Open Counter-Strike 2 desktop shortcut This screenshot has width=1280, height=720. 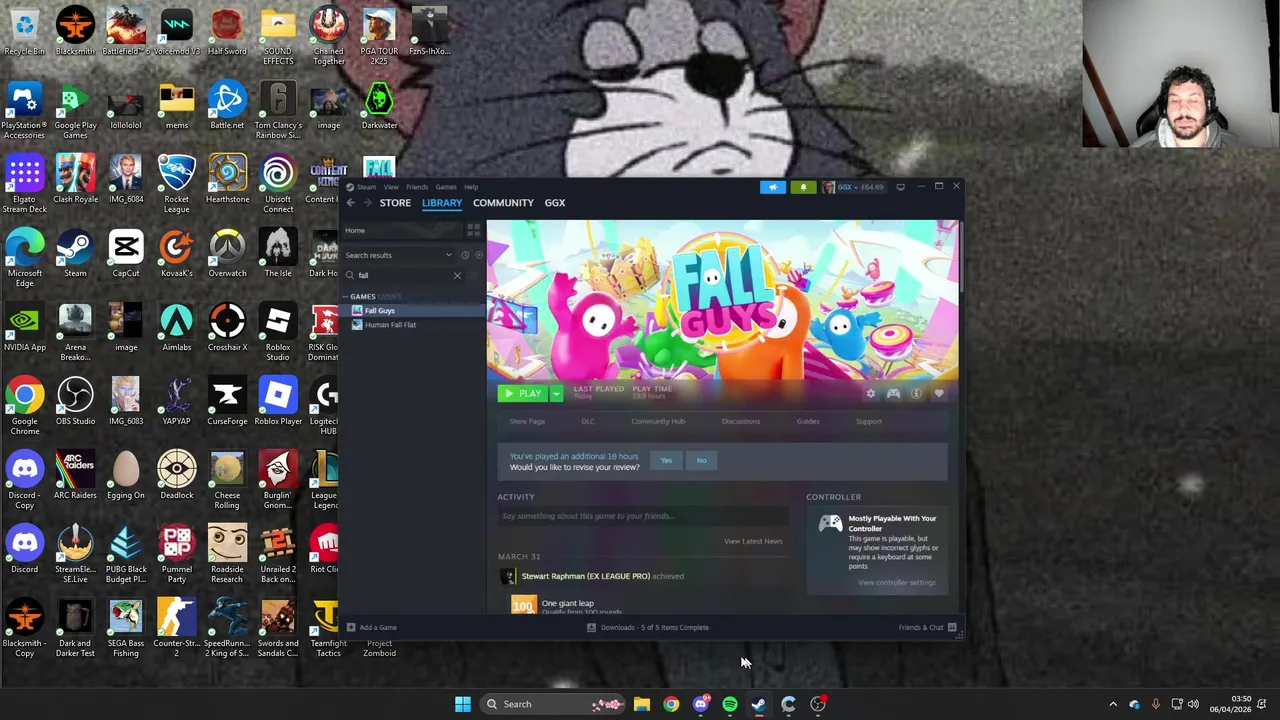[176, 627]
